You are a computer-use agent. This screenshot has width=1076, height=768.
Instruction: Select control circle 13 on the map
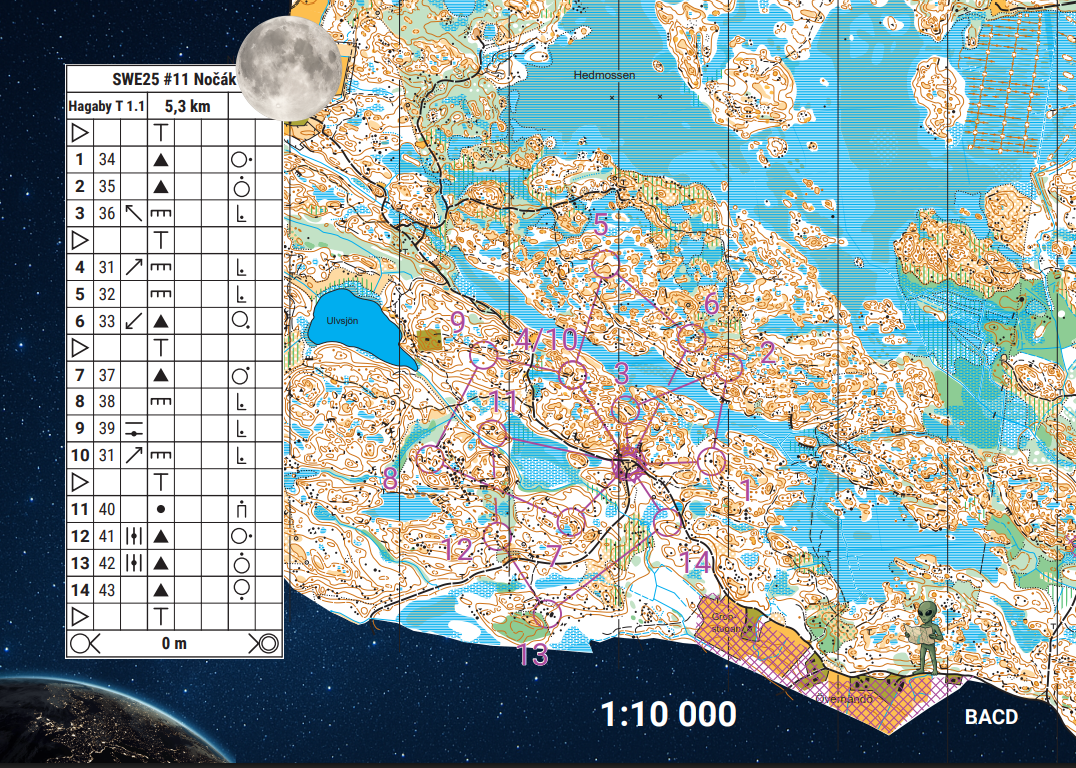[x=547, y=613]
